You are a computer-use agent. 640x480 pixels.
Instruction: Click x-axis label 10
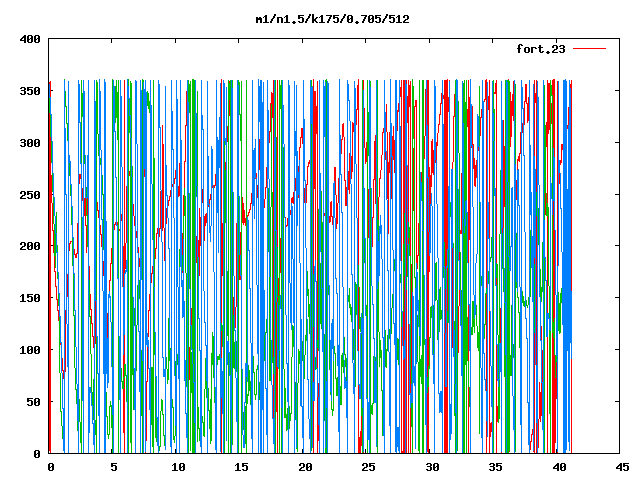[178, 467]
